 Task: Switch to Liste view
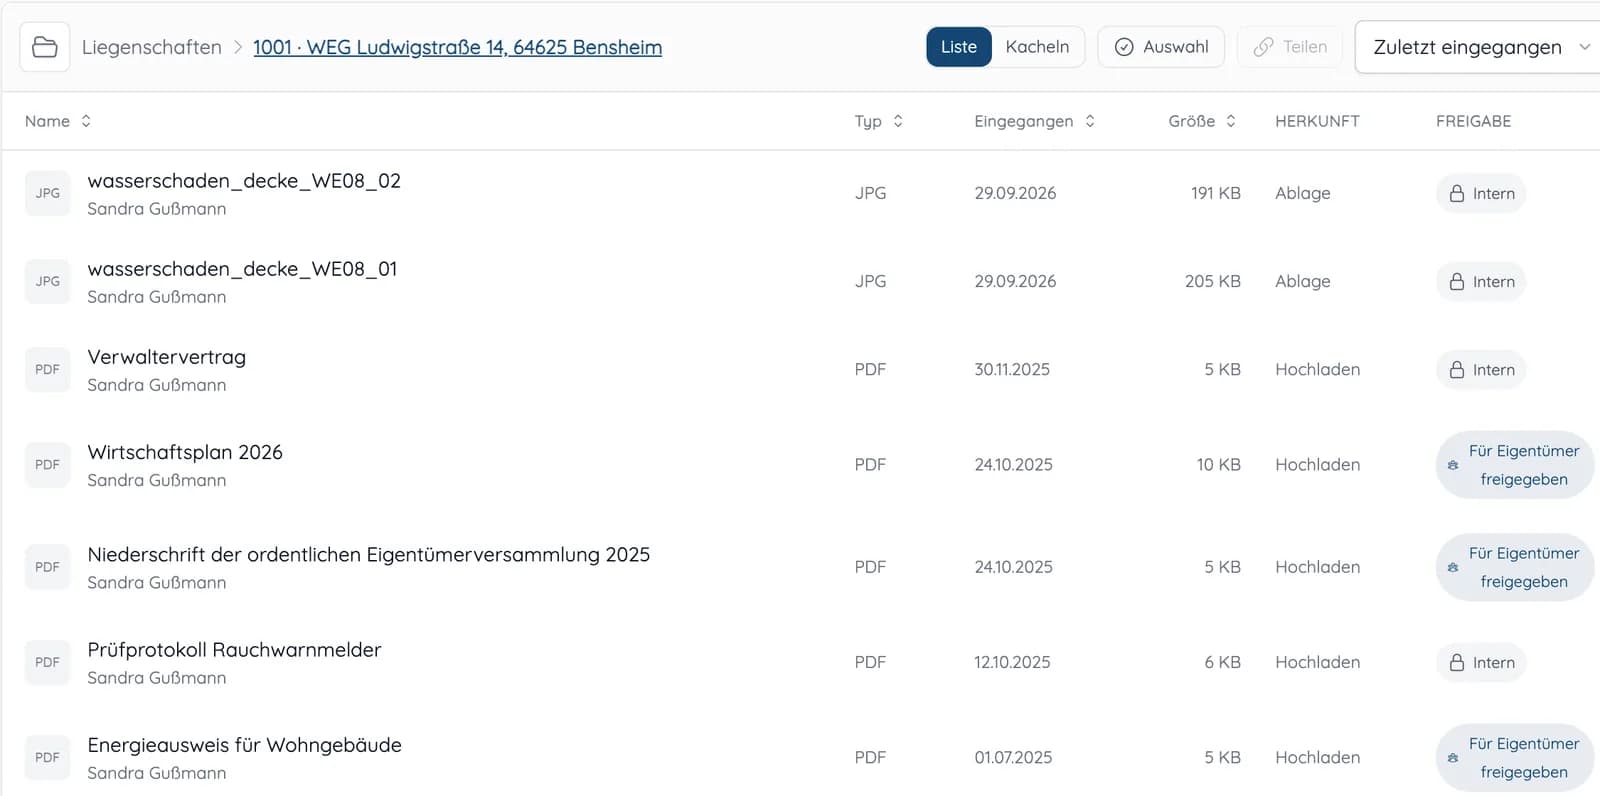click(x=959, y=47)
